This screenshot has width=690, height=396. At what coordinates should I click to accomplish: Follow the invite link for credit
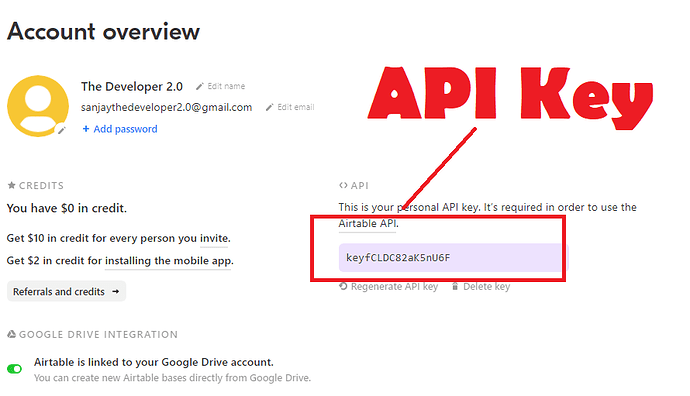pos(215,238)
